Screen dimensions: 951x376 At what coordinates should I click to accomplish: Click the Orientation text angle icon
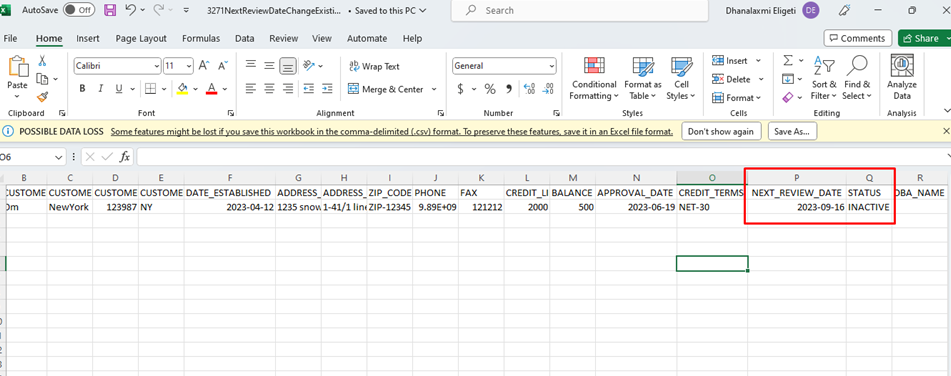tap(309, 65)
